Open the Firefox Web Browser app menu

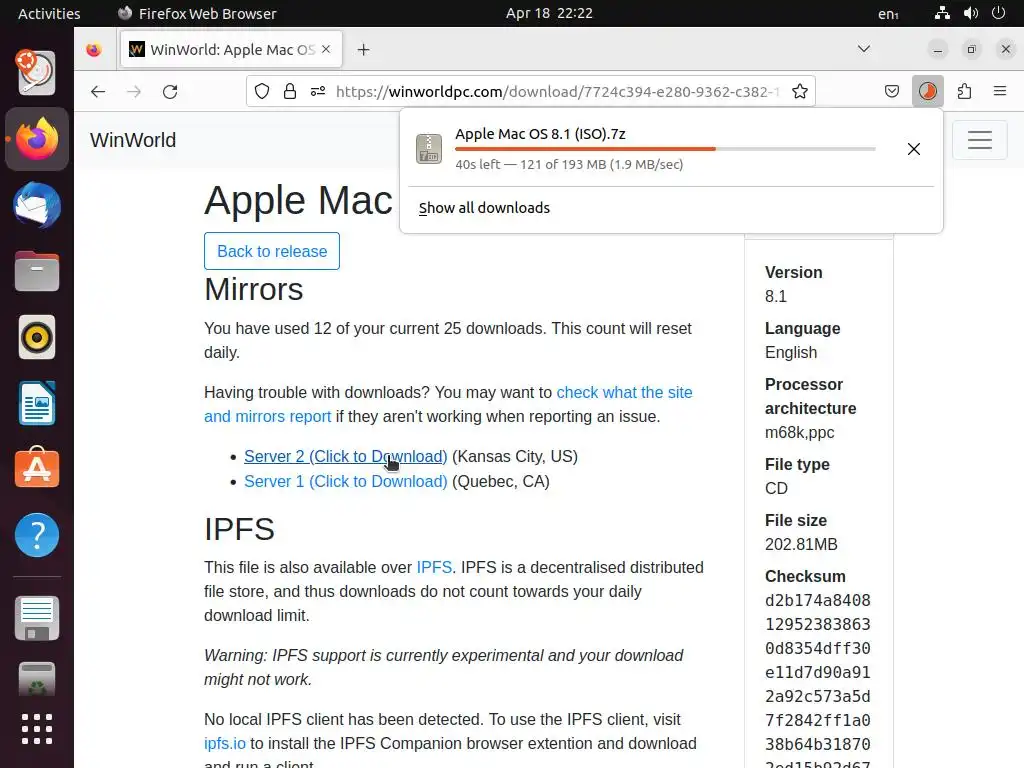pyautogui.click(x=197, y=13)
